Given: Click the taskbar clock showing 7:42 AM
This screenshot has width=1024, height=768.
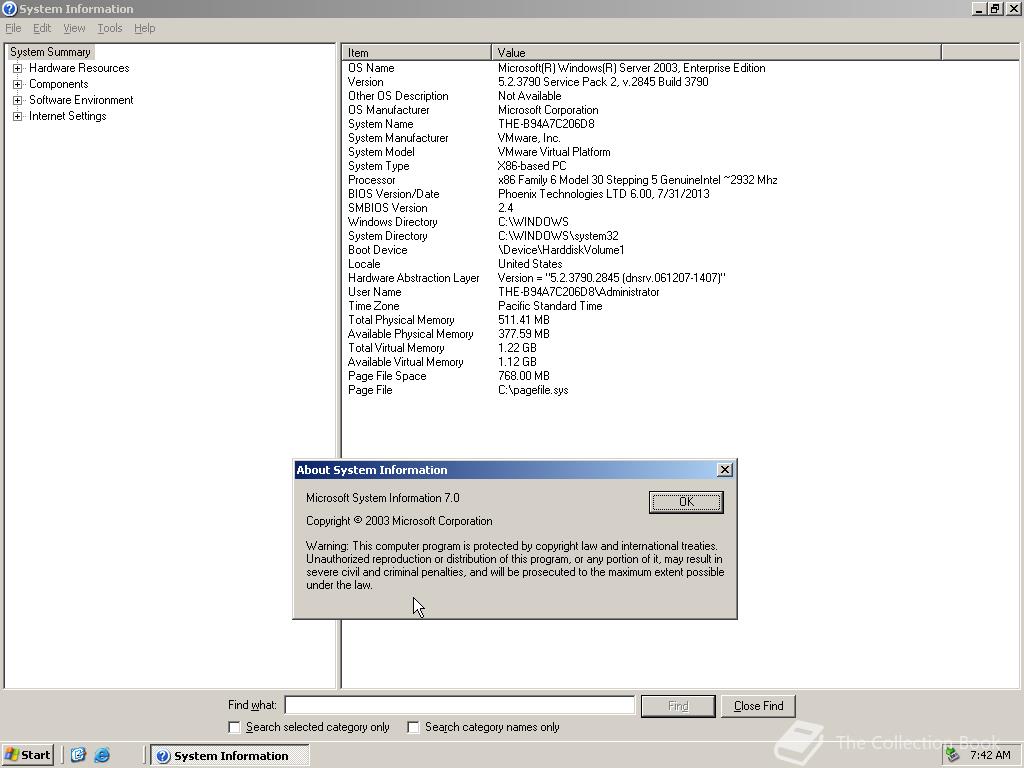Looking at the screenshot, I should coord(990,755).
